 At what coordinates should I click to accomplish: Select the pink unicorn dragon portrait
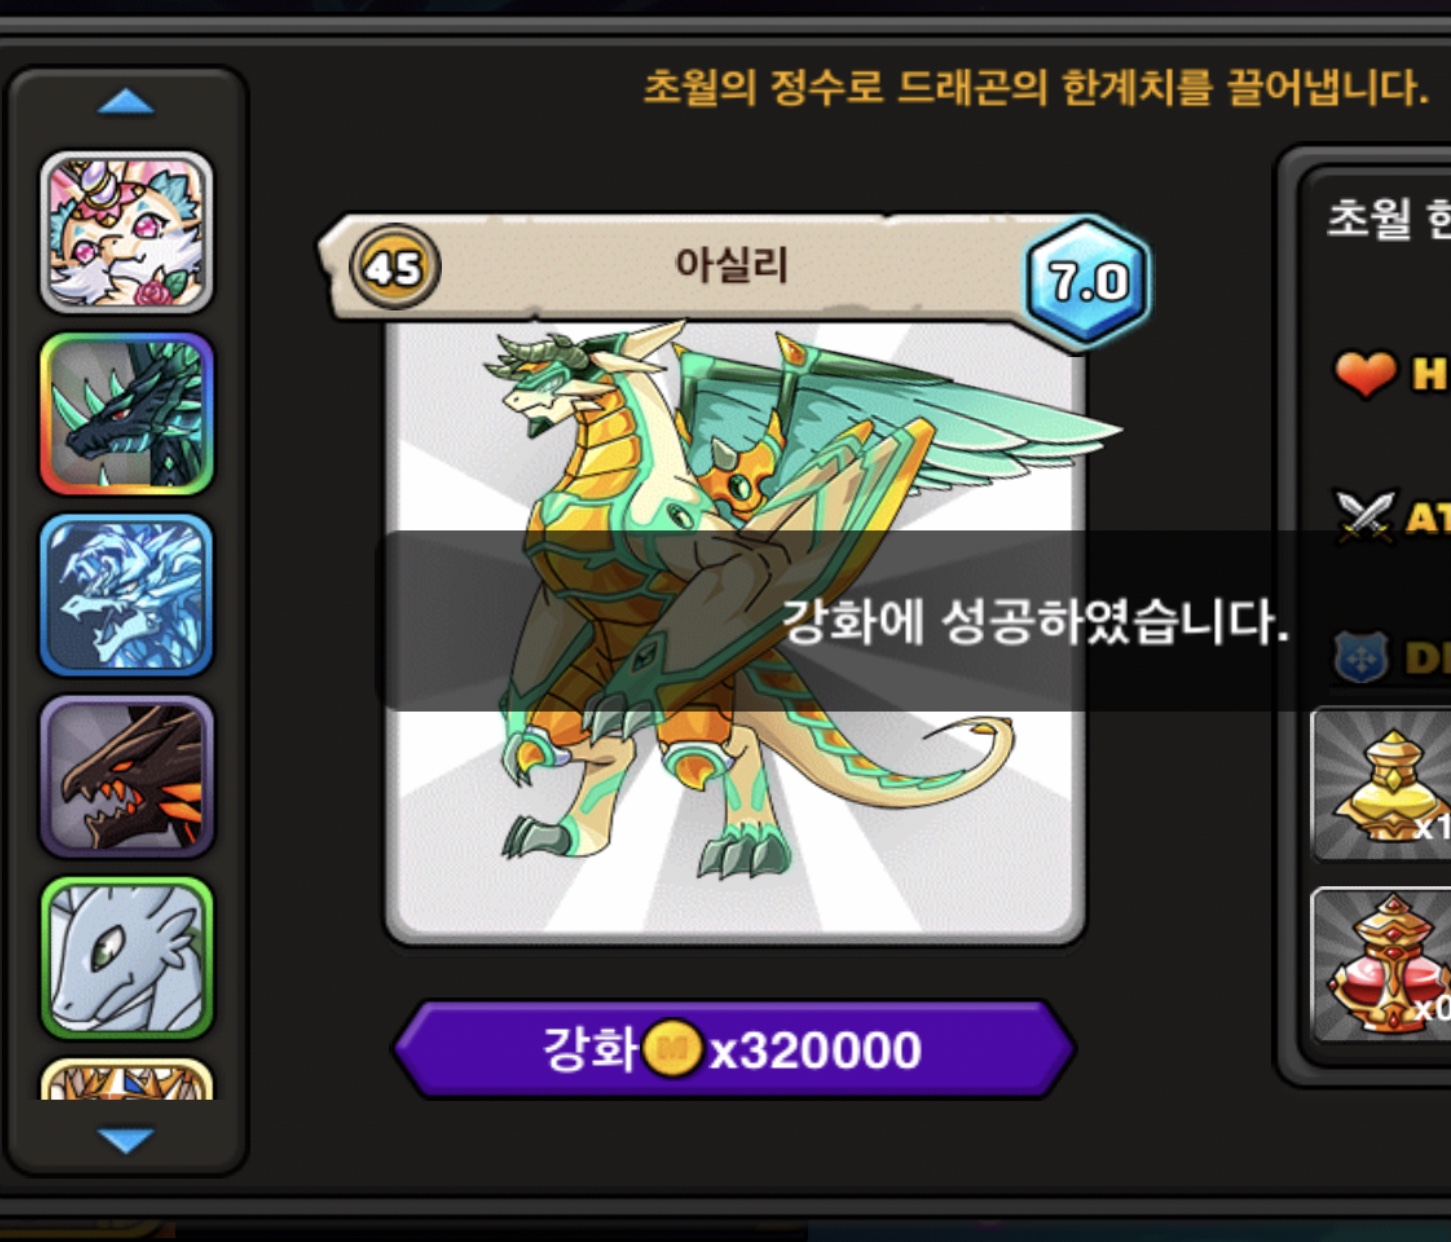(x=126, y=232)
